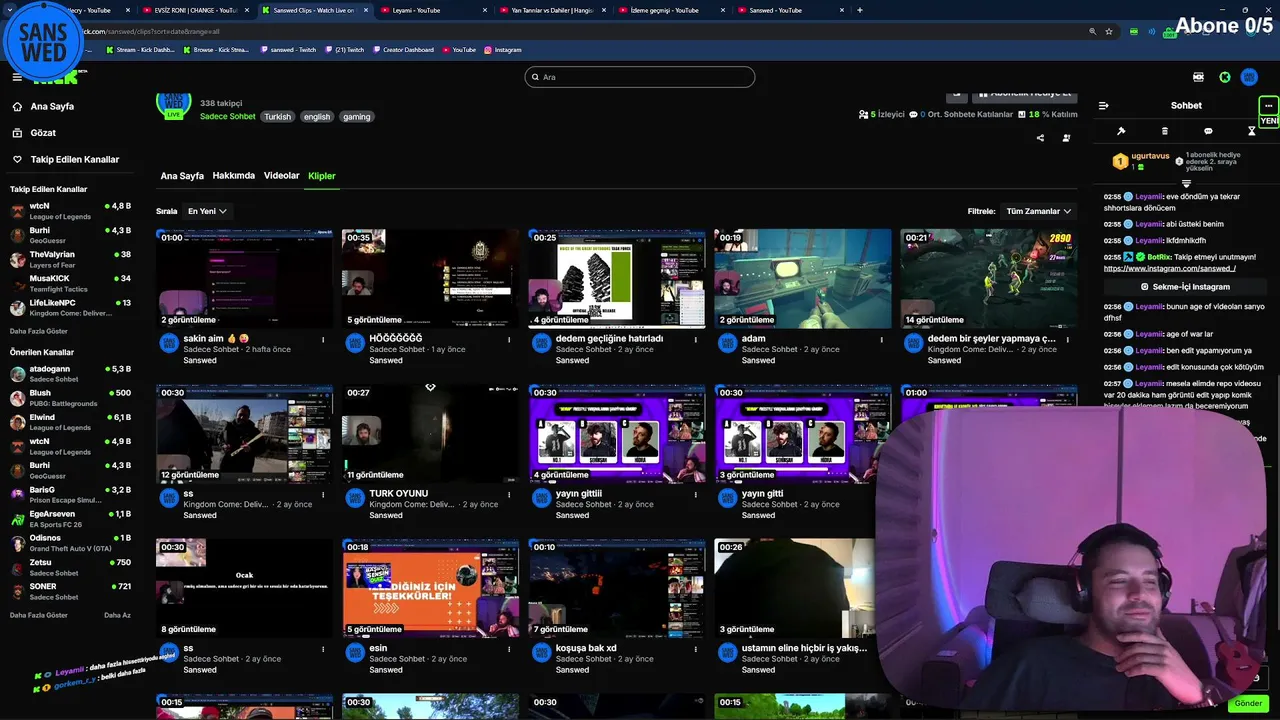Focus the 'Ara' search field

(640, 77)
